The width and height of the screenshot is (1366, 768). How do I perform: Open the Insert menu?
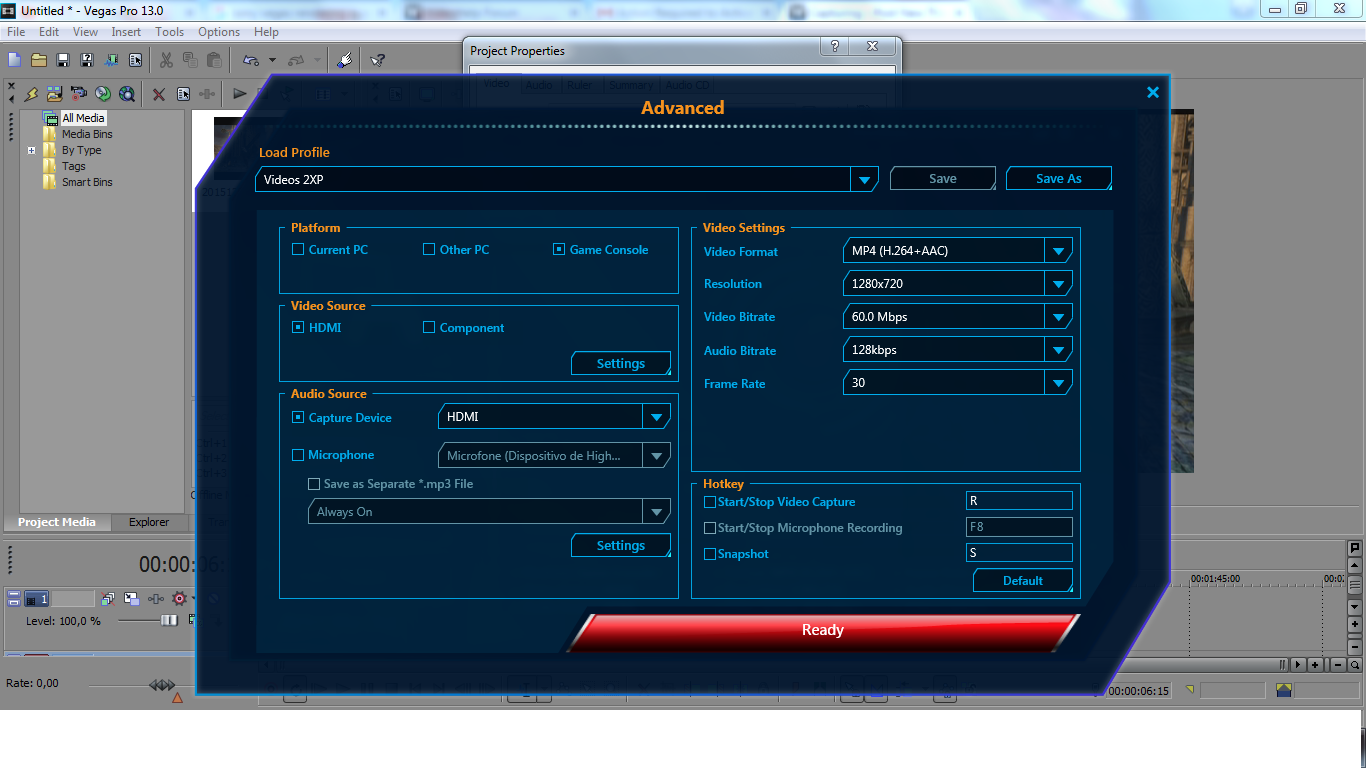point(126,32)
